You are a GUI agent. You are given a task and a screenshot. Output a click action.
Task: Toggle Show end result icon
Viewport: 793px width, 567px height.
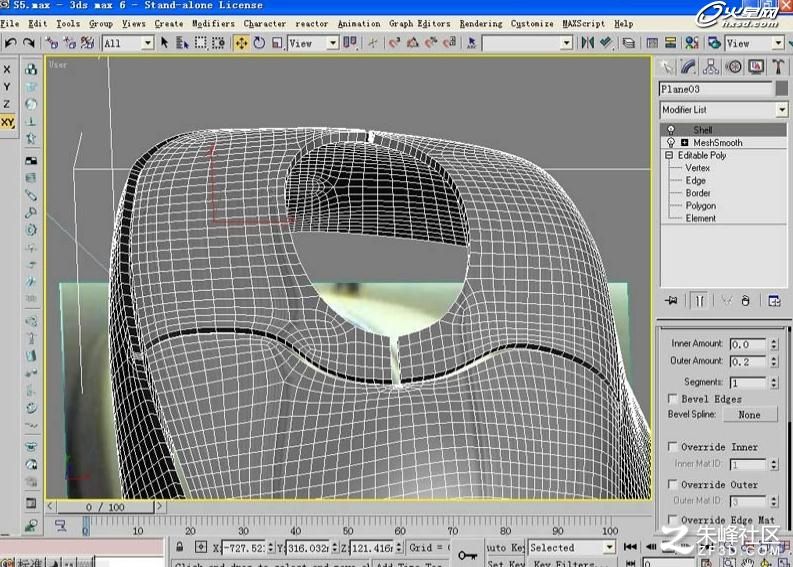point(699,301)
